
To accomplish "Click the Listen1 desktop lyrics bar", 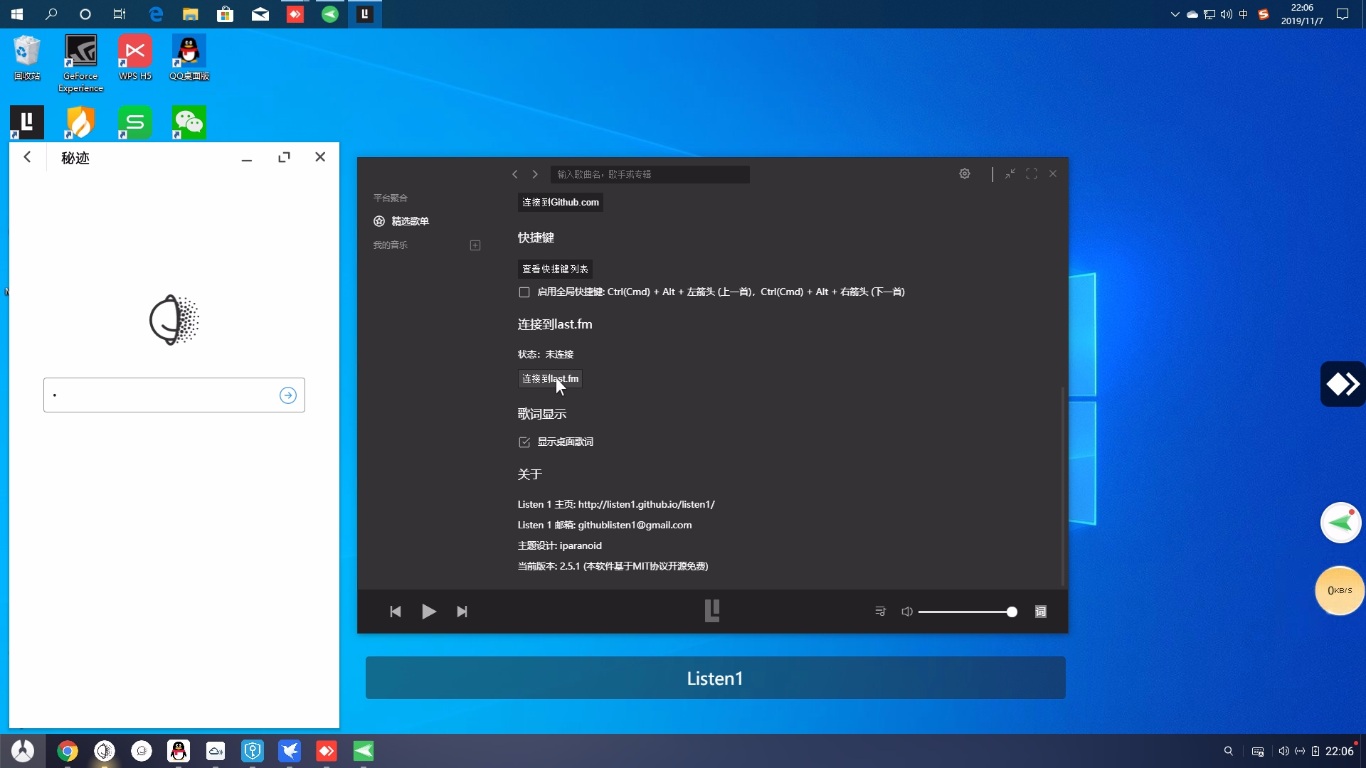I will point(715,678).
